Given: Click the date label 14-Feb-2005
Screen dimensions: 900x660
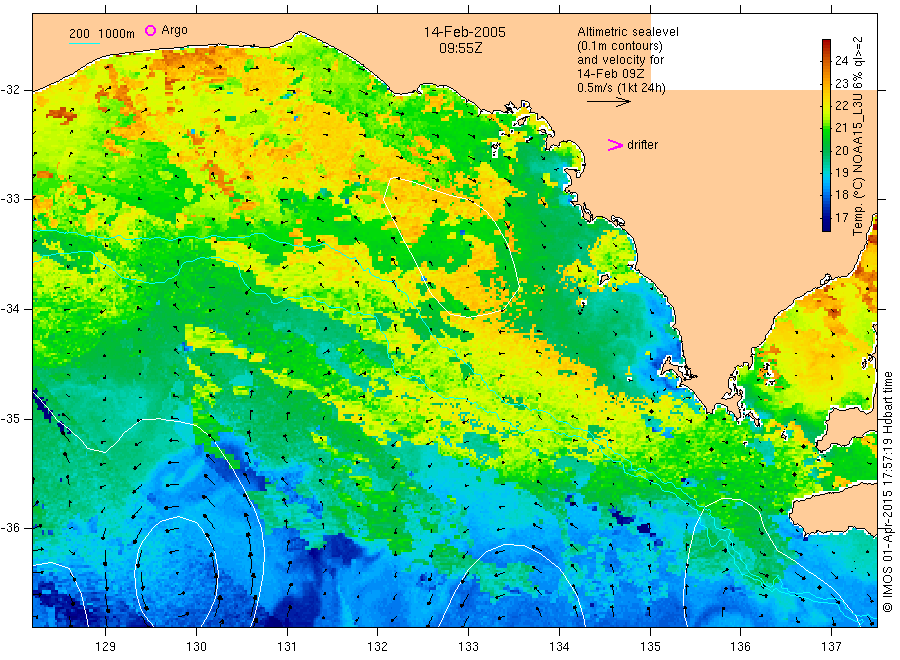Looking at the screenshot, I should tap(465, 33).
